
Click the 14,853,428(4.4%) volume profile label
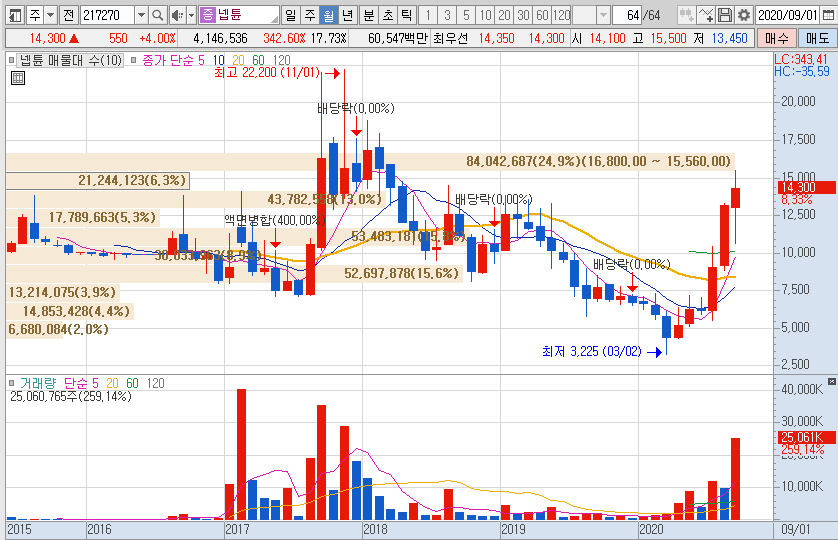pos(76,311)
